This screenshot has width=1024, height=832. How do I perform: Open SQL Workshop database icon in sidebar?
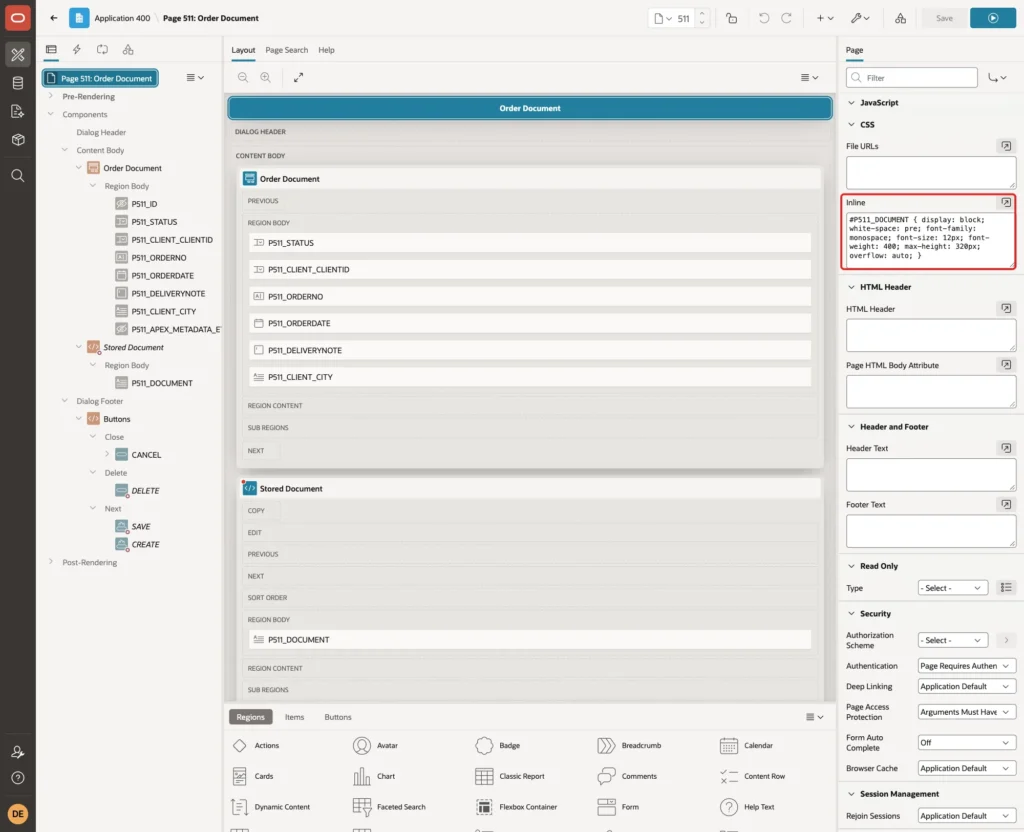[18, 83]
